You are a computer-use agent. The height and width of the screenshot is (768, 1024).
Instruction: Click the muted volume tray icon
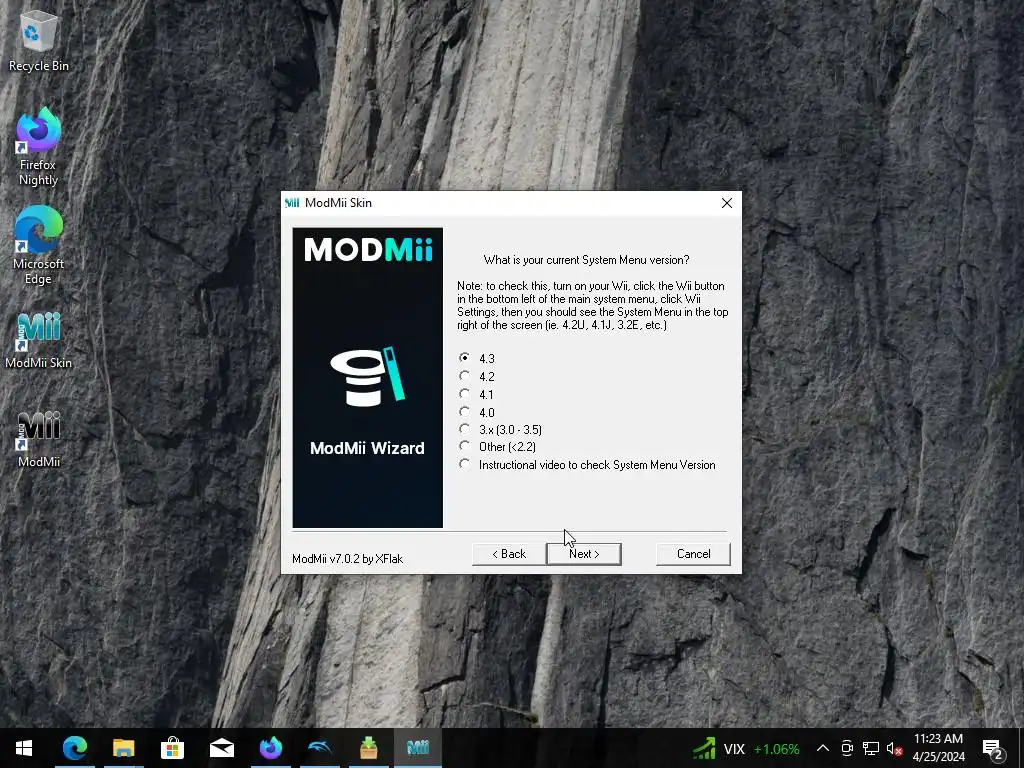coord(894,748)
